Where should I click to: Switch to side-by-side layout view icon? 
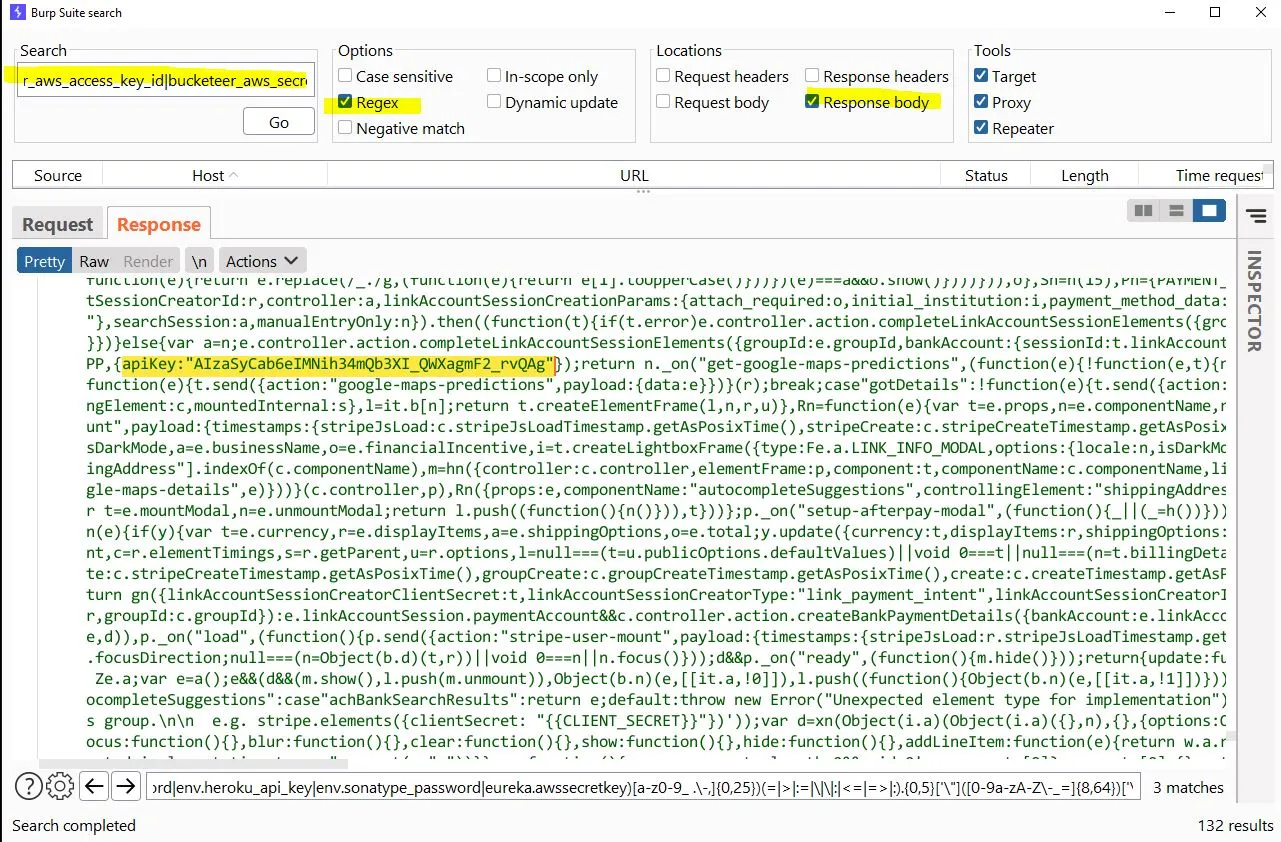pyautogui.click(x=1143, y=211)
